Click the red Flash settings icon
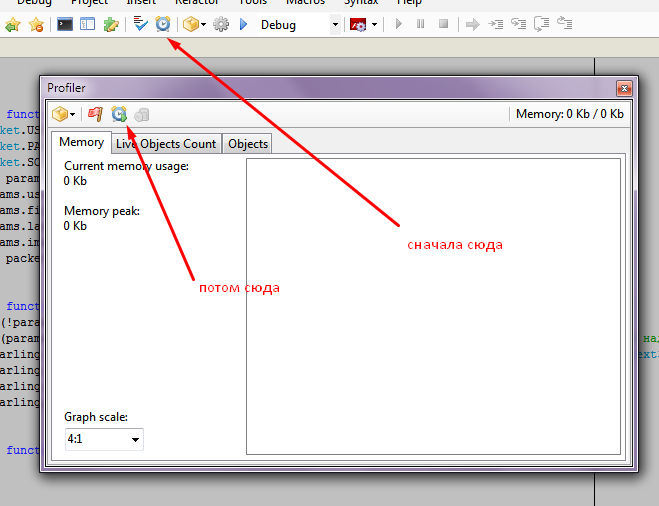The height and width of the screenshot is (506, 659). (x=358, y=25)
